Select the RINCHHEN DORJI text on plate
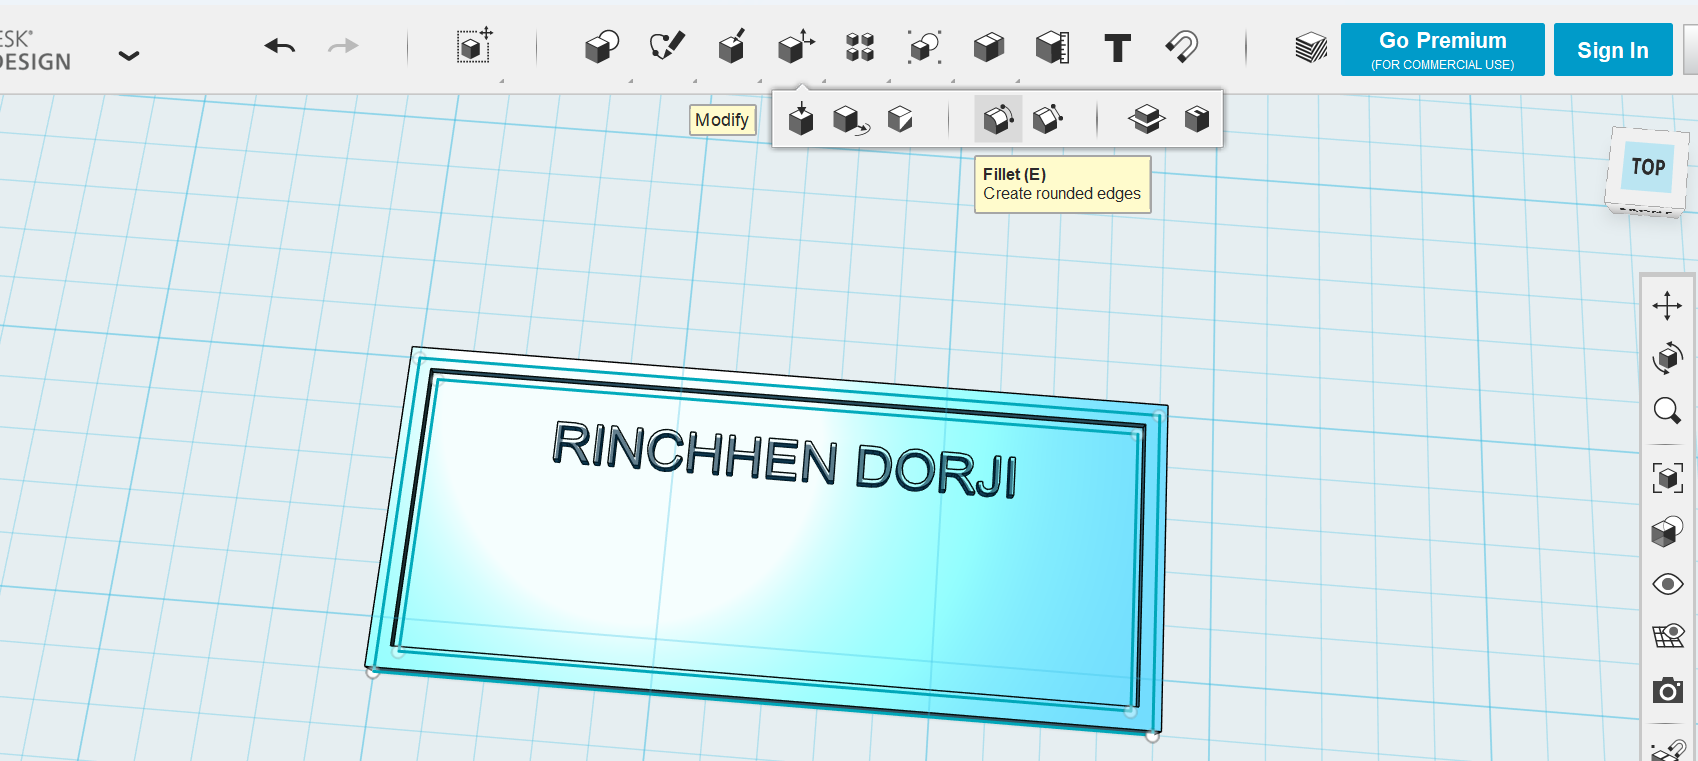The width and height of the screenshot is (1698, 761). click(785, 460)
